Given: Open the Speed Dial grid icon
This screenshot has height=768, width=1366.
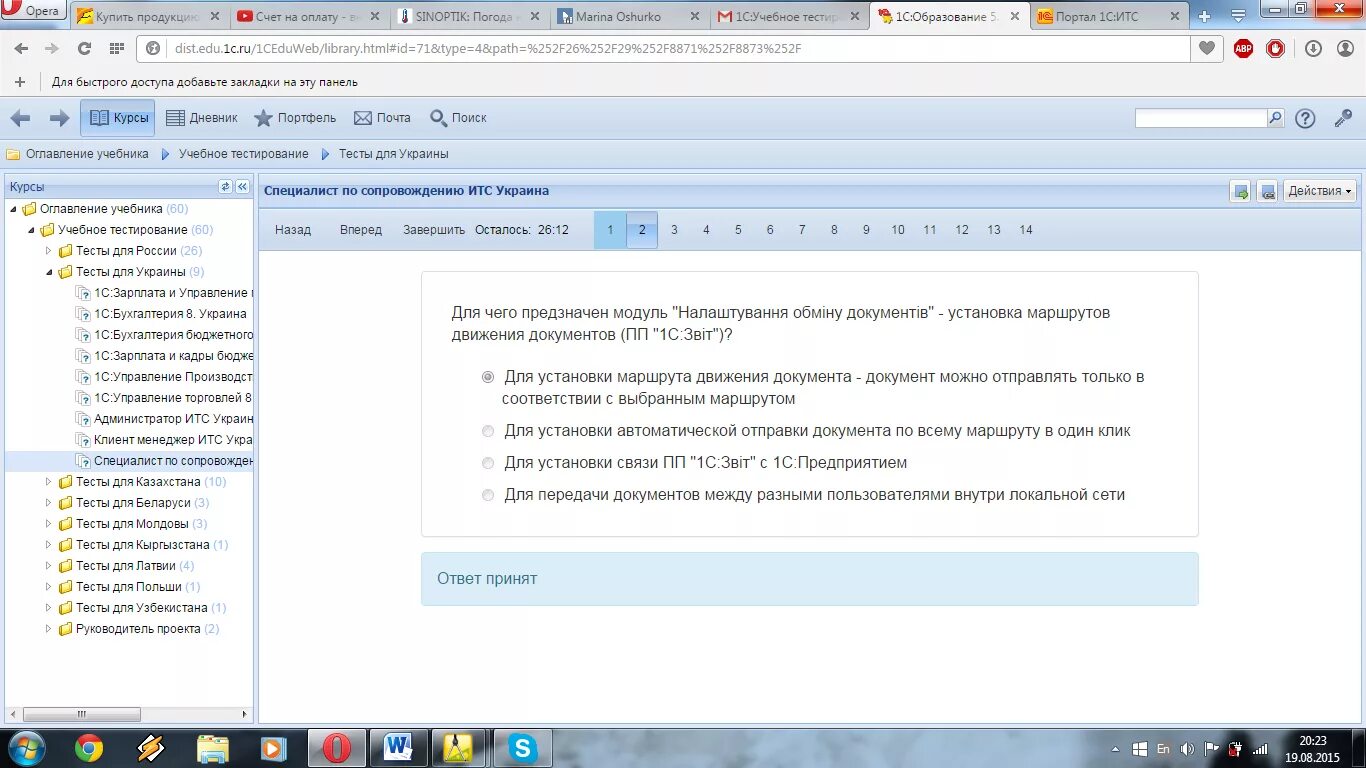Looking at the screenshot, I should click(116, 49).
